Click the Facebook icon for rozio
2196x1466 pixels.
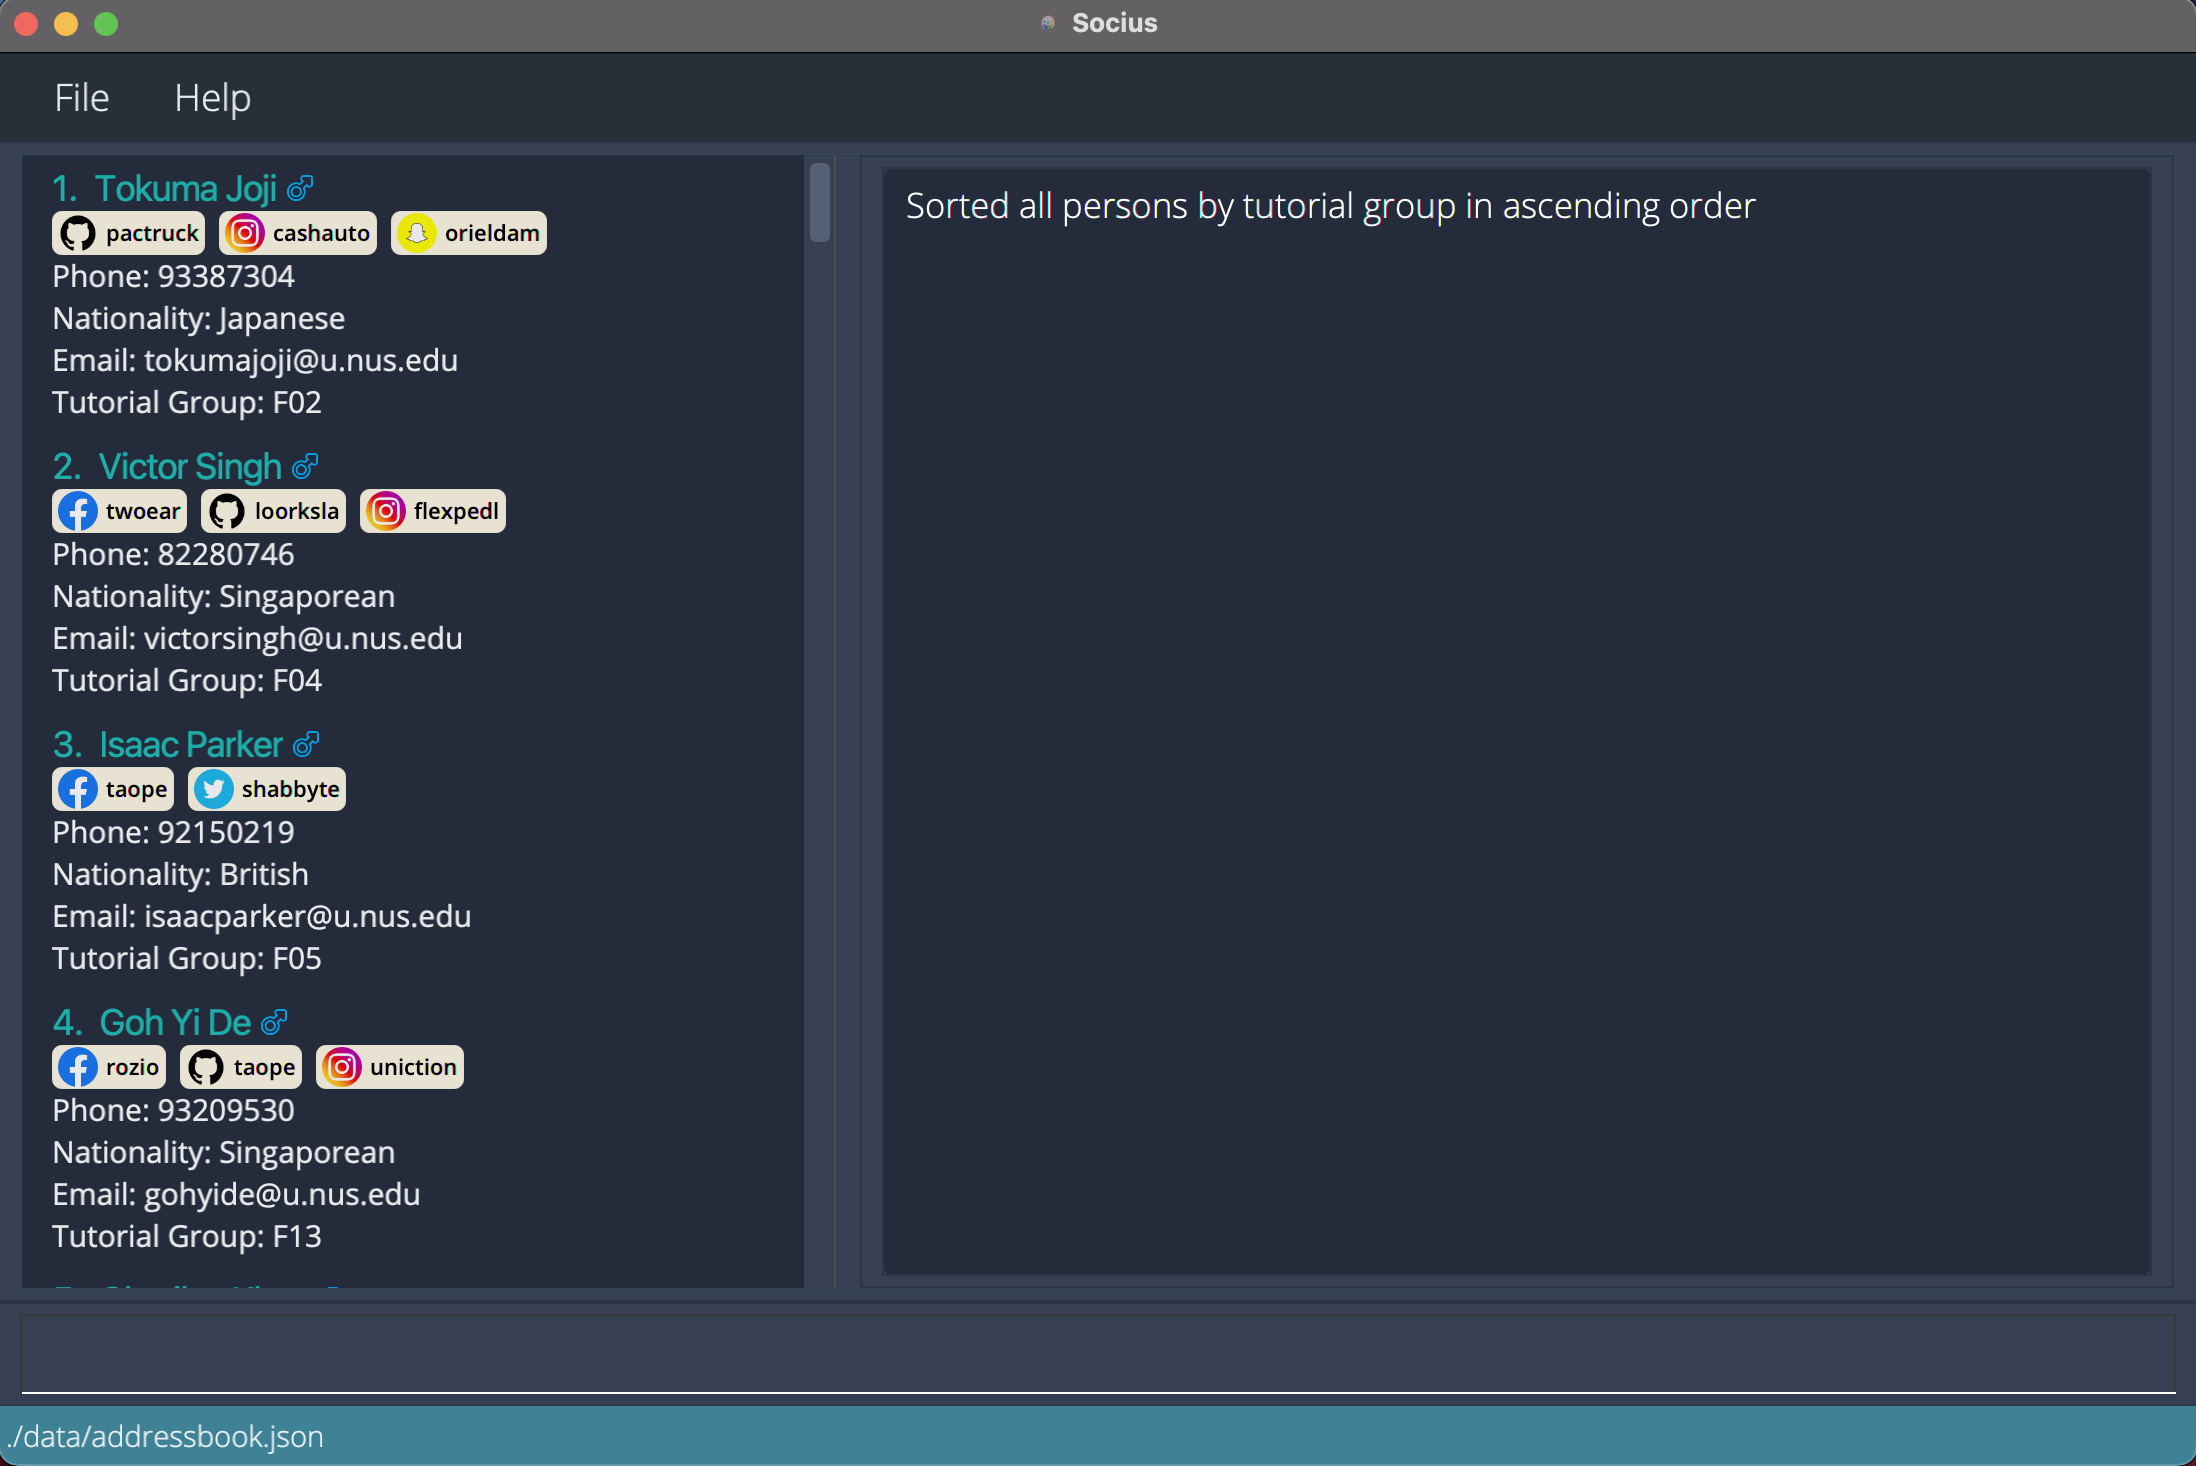(77, 1065)
